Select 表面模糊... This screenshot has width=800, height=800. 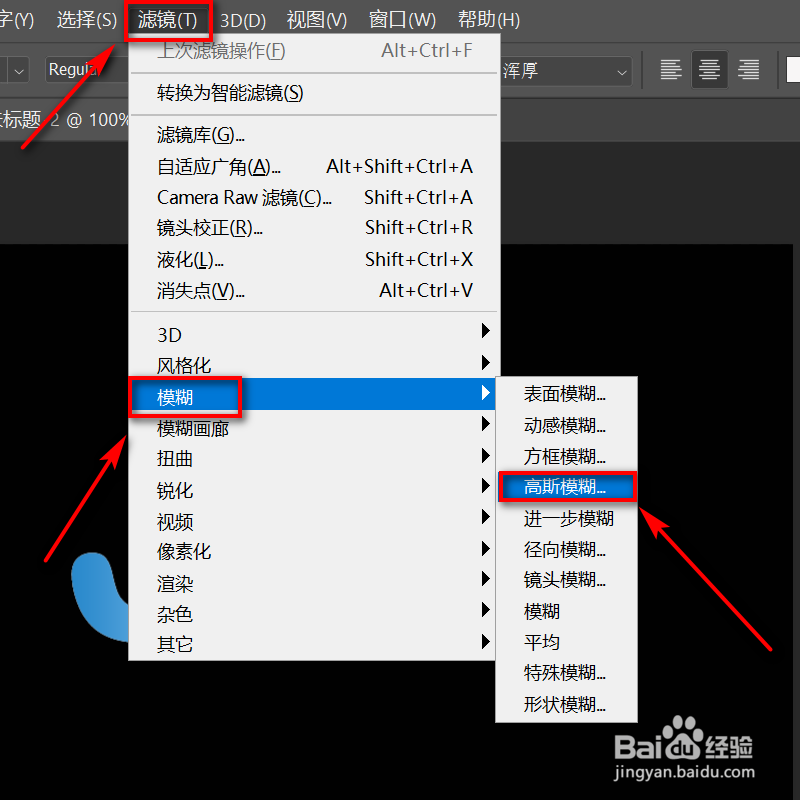coord(566,394)
